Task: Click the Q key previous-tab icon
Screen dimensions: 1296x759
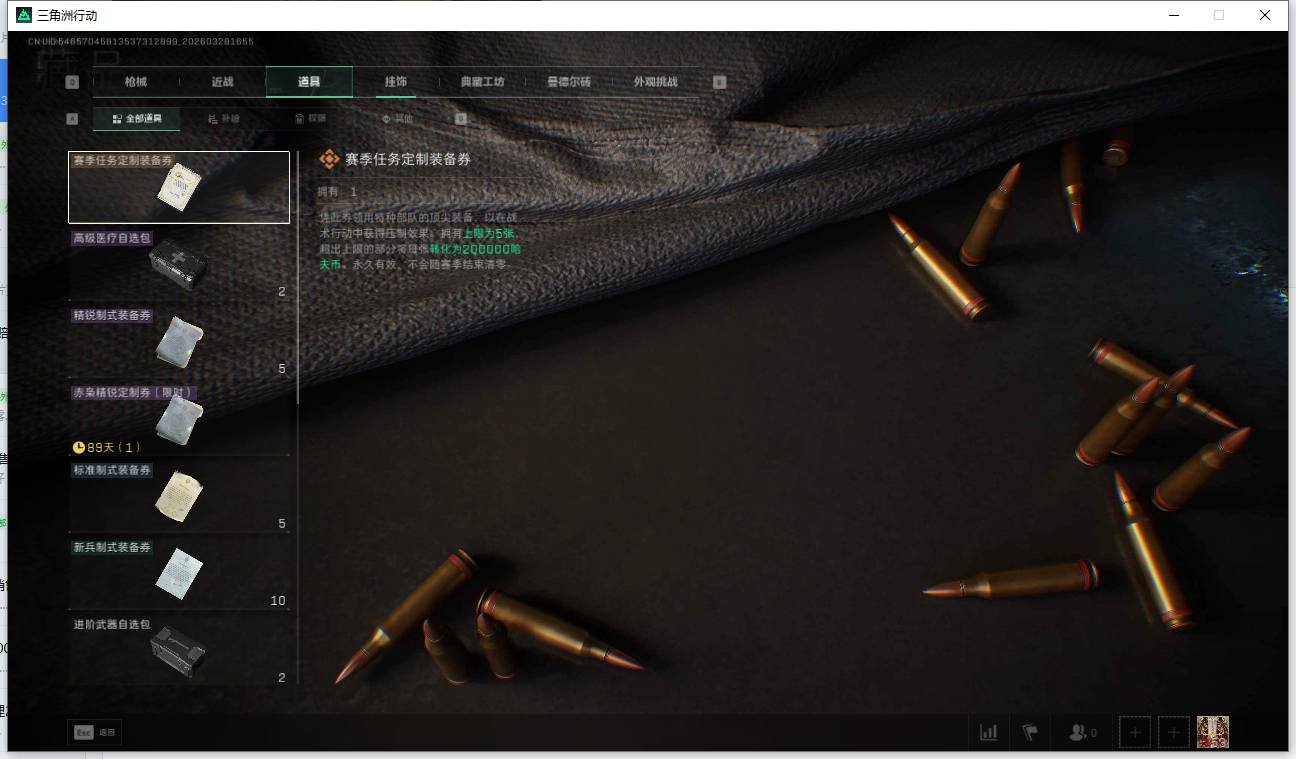Action: click(72, 82)
